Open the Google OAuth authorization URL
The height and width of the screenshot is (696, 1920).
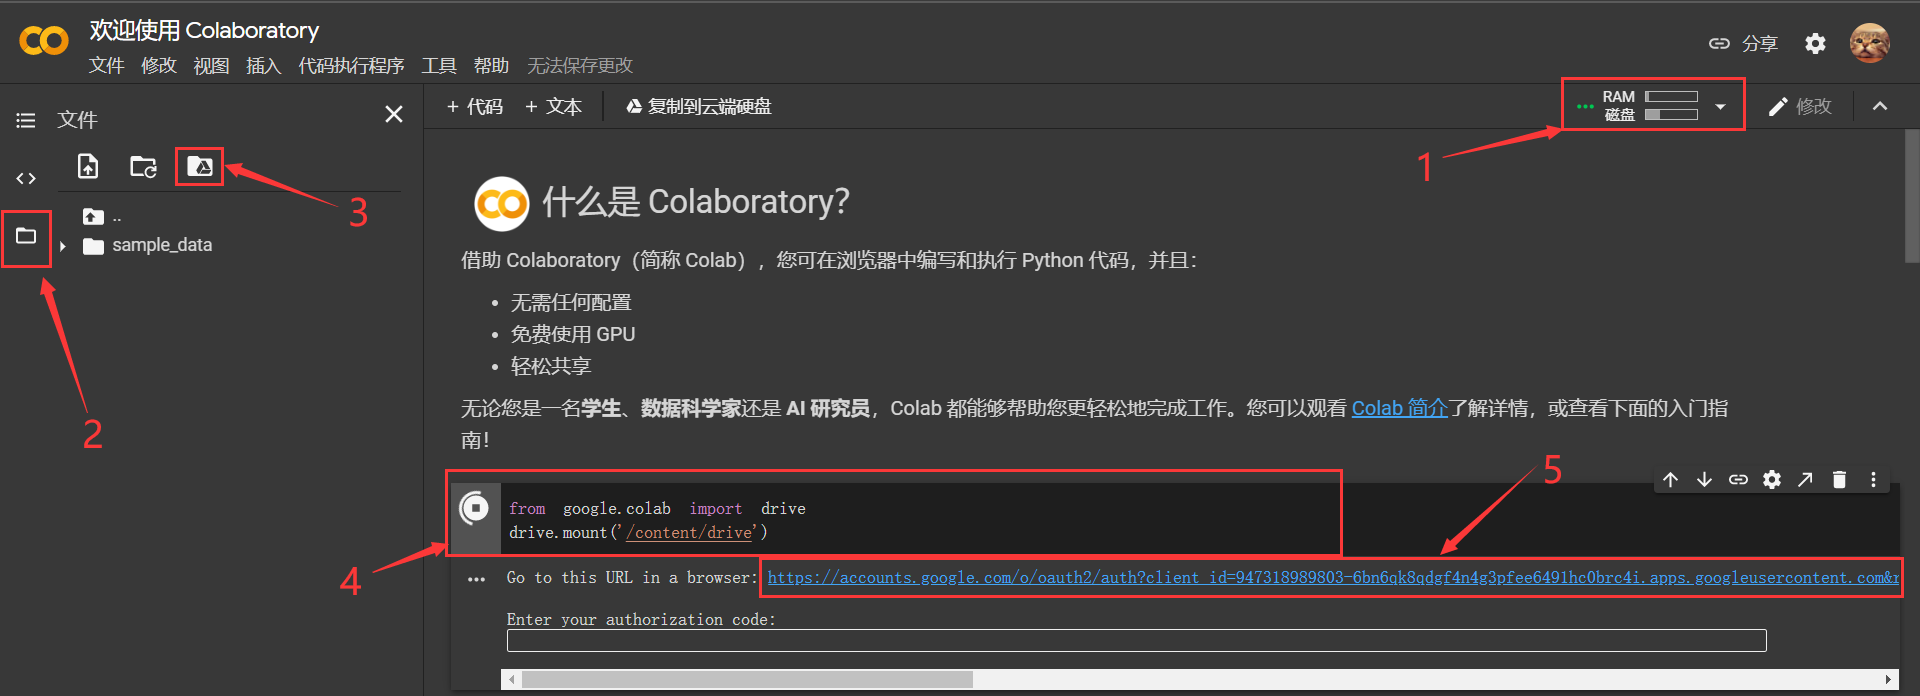(1333, 578)
